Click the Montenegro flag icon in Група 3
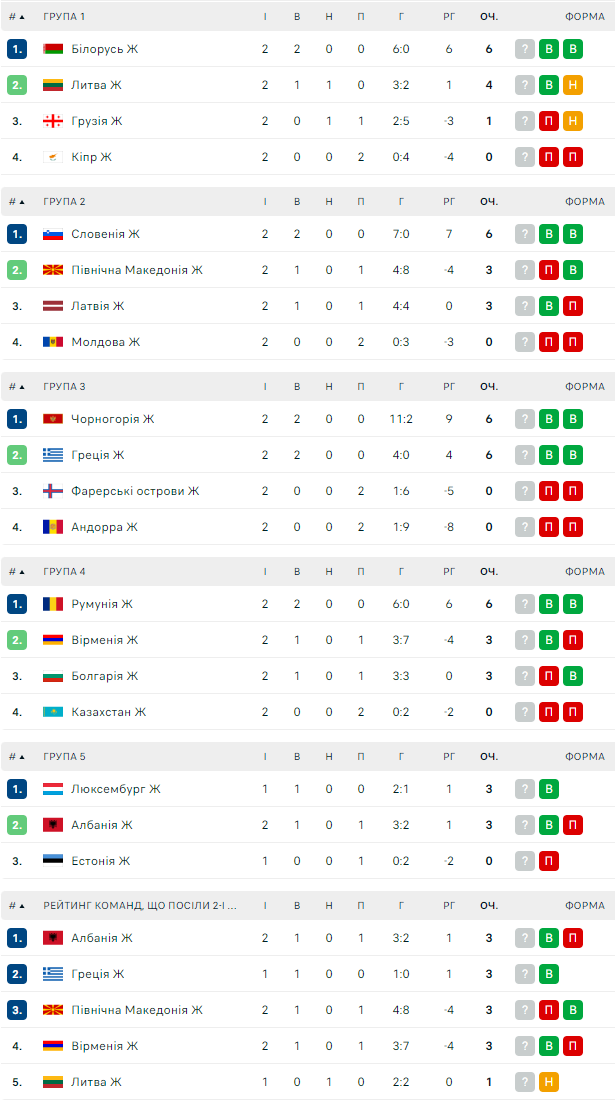 coord(53,419)
